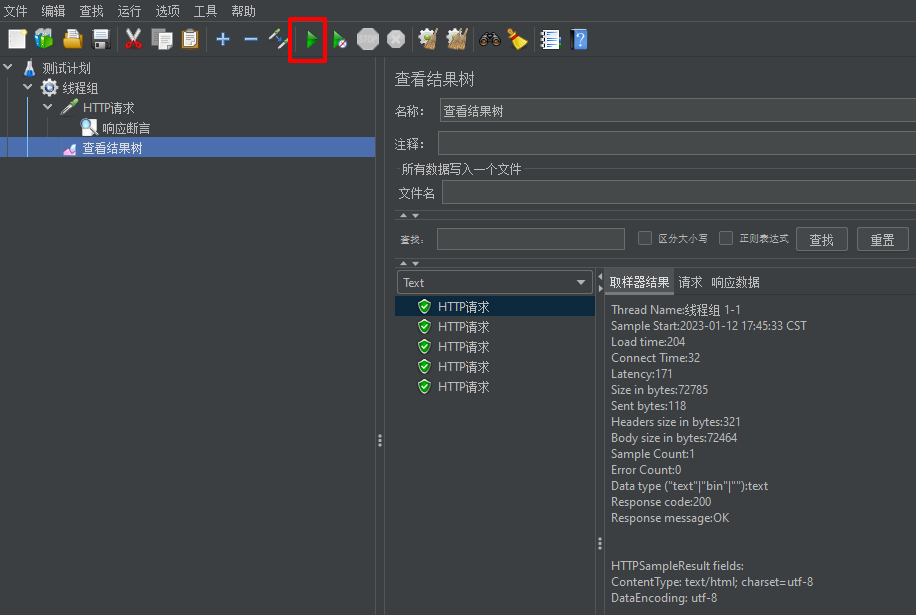Toggle search panel divider arrows

pos(409,263)
